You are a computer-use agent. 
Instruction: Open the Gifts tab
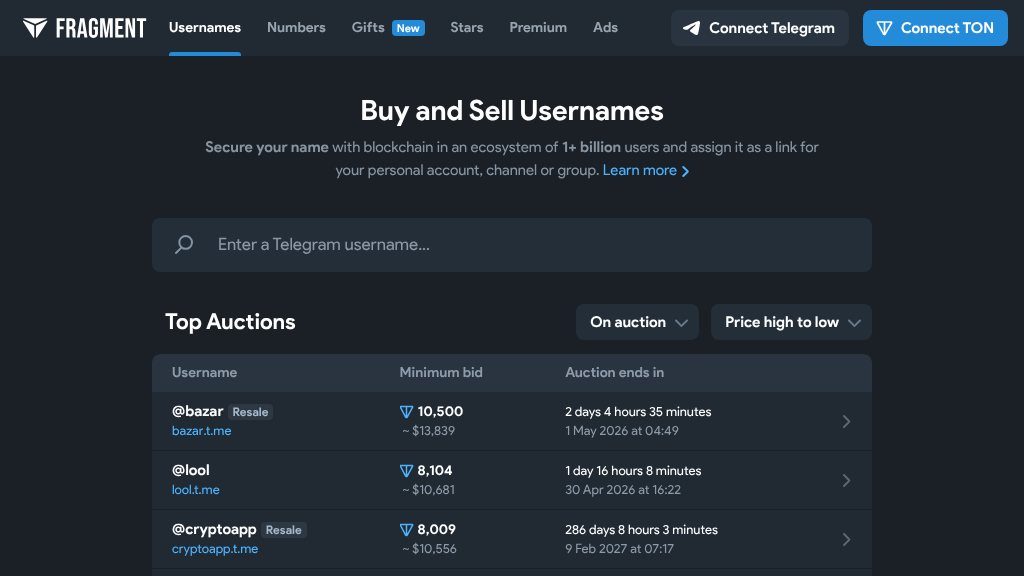point(368,27)
